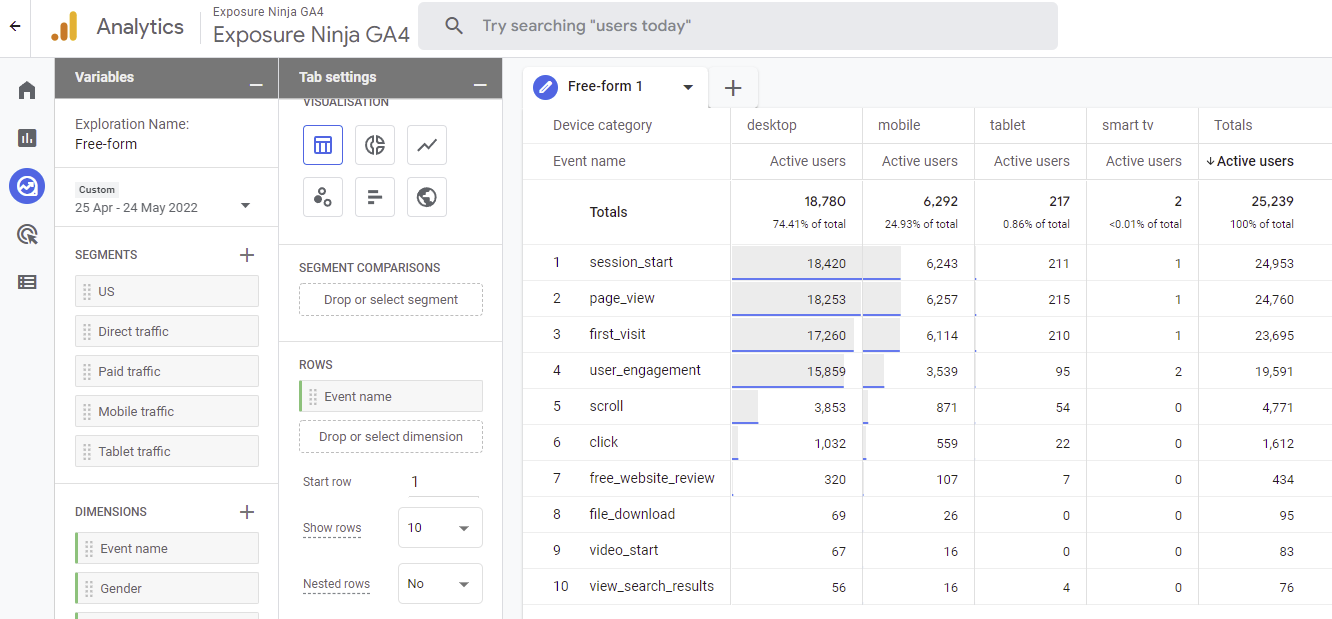Expand the Show rows dropdown
The image size is (1332, 619).
[x=440, y=528]
